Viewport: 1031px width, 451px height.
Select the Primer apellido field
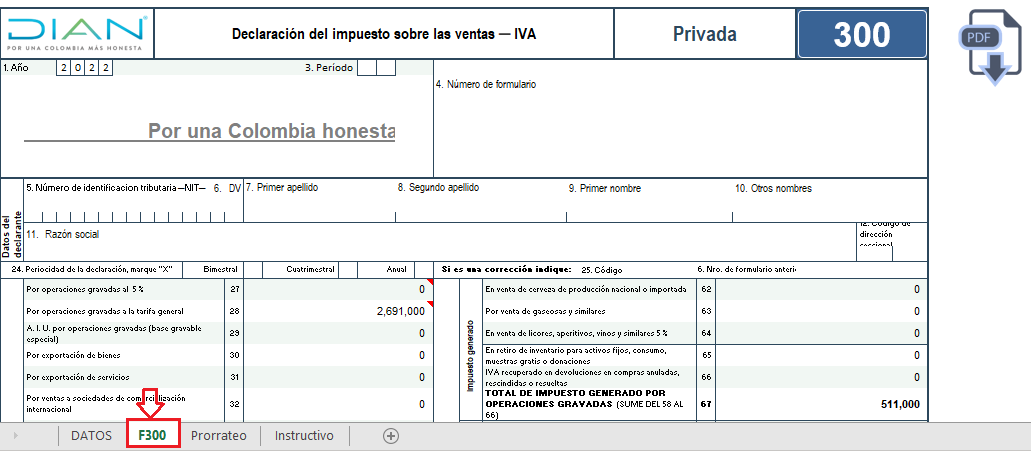tap(320, 202)
